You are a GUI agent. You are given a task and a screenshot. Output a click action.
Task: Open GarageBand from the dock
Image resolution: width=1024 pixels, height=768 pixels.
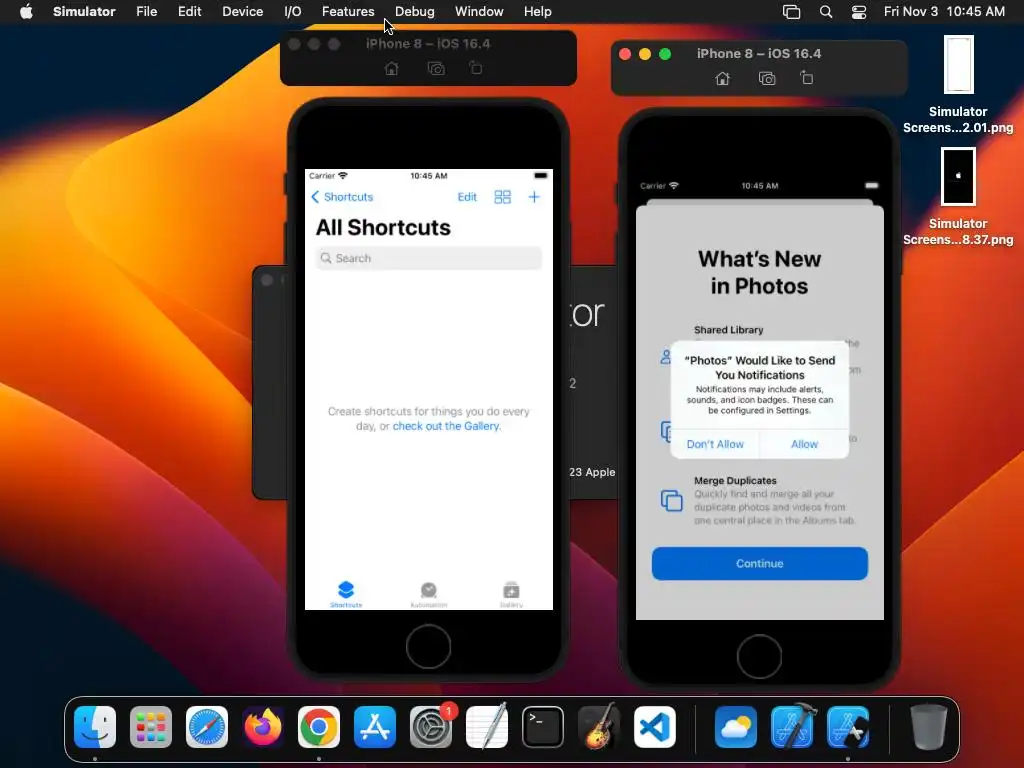[599, 727]
